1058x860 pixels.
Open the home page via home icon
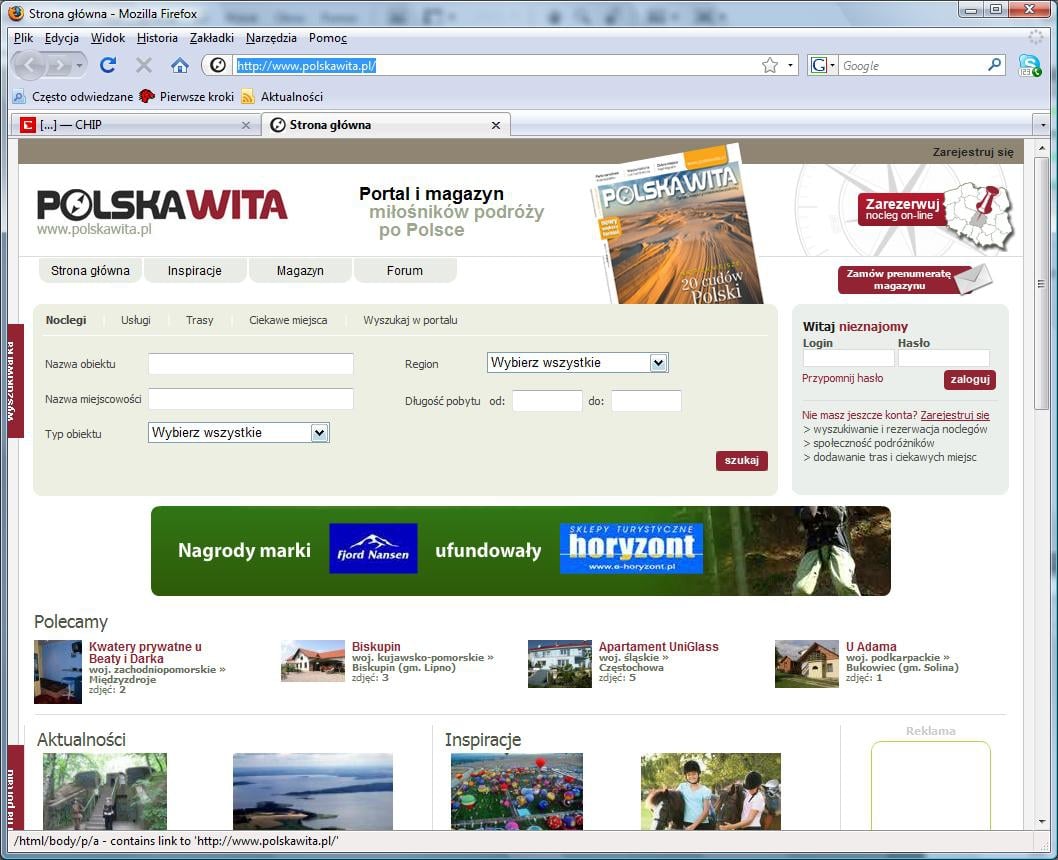pyautogui.click(x=179, y=65)
